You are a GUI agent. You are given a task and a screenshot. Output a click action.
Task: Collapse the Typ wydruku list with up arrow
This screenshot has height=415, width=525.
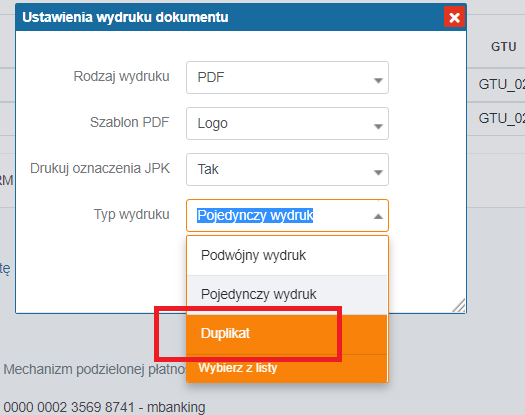(378, 216)
